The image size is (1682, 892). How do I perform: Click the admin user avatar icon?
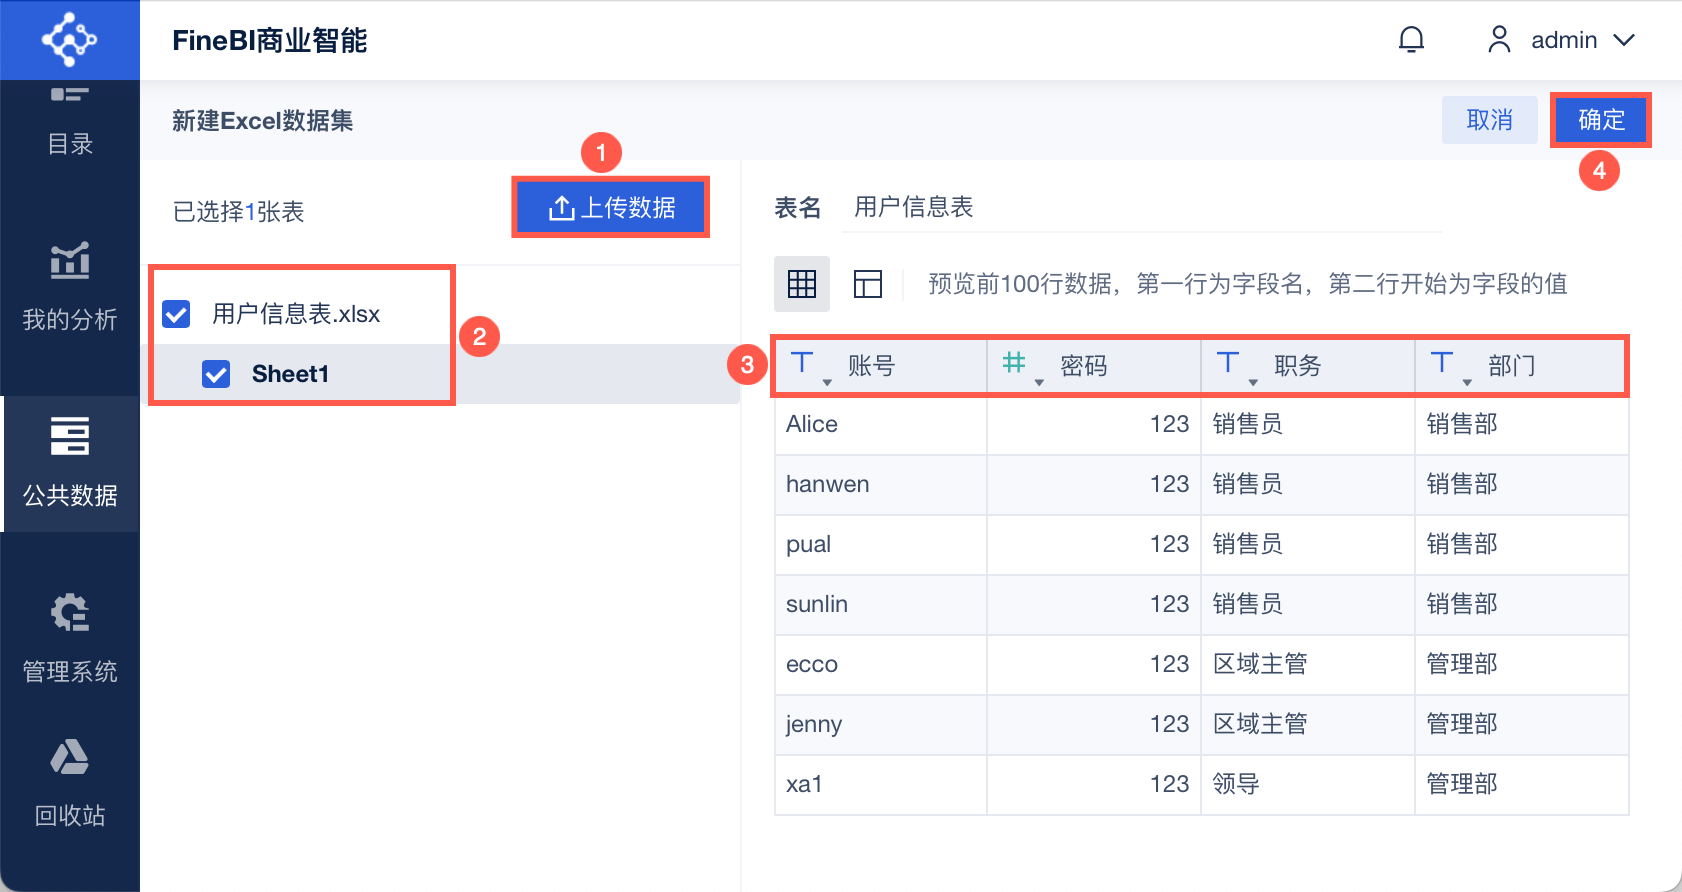1499,40
